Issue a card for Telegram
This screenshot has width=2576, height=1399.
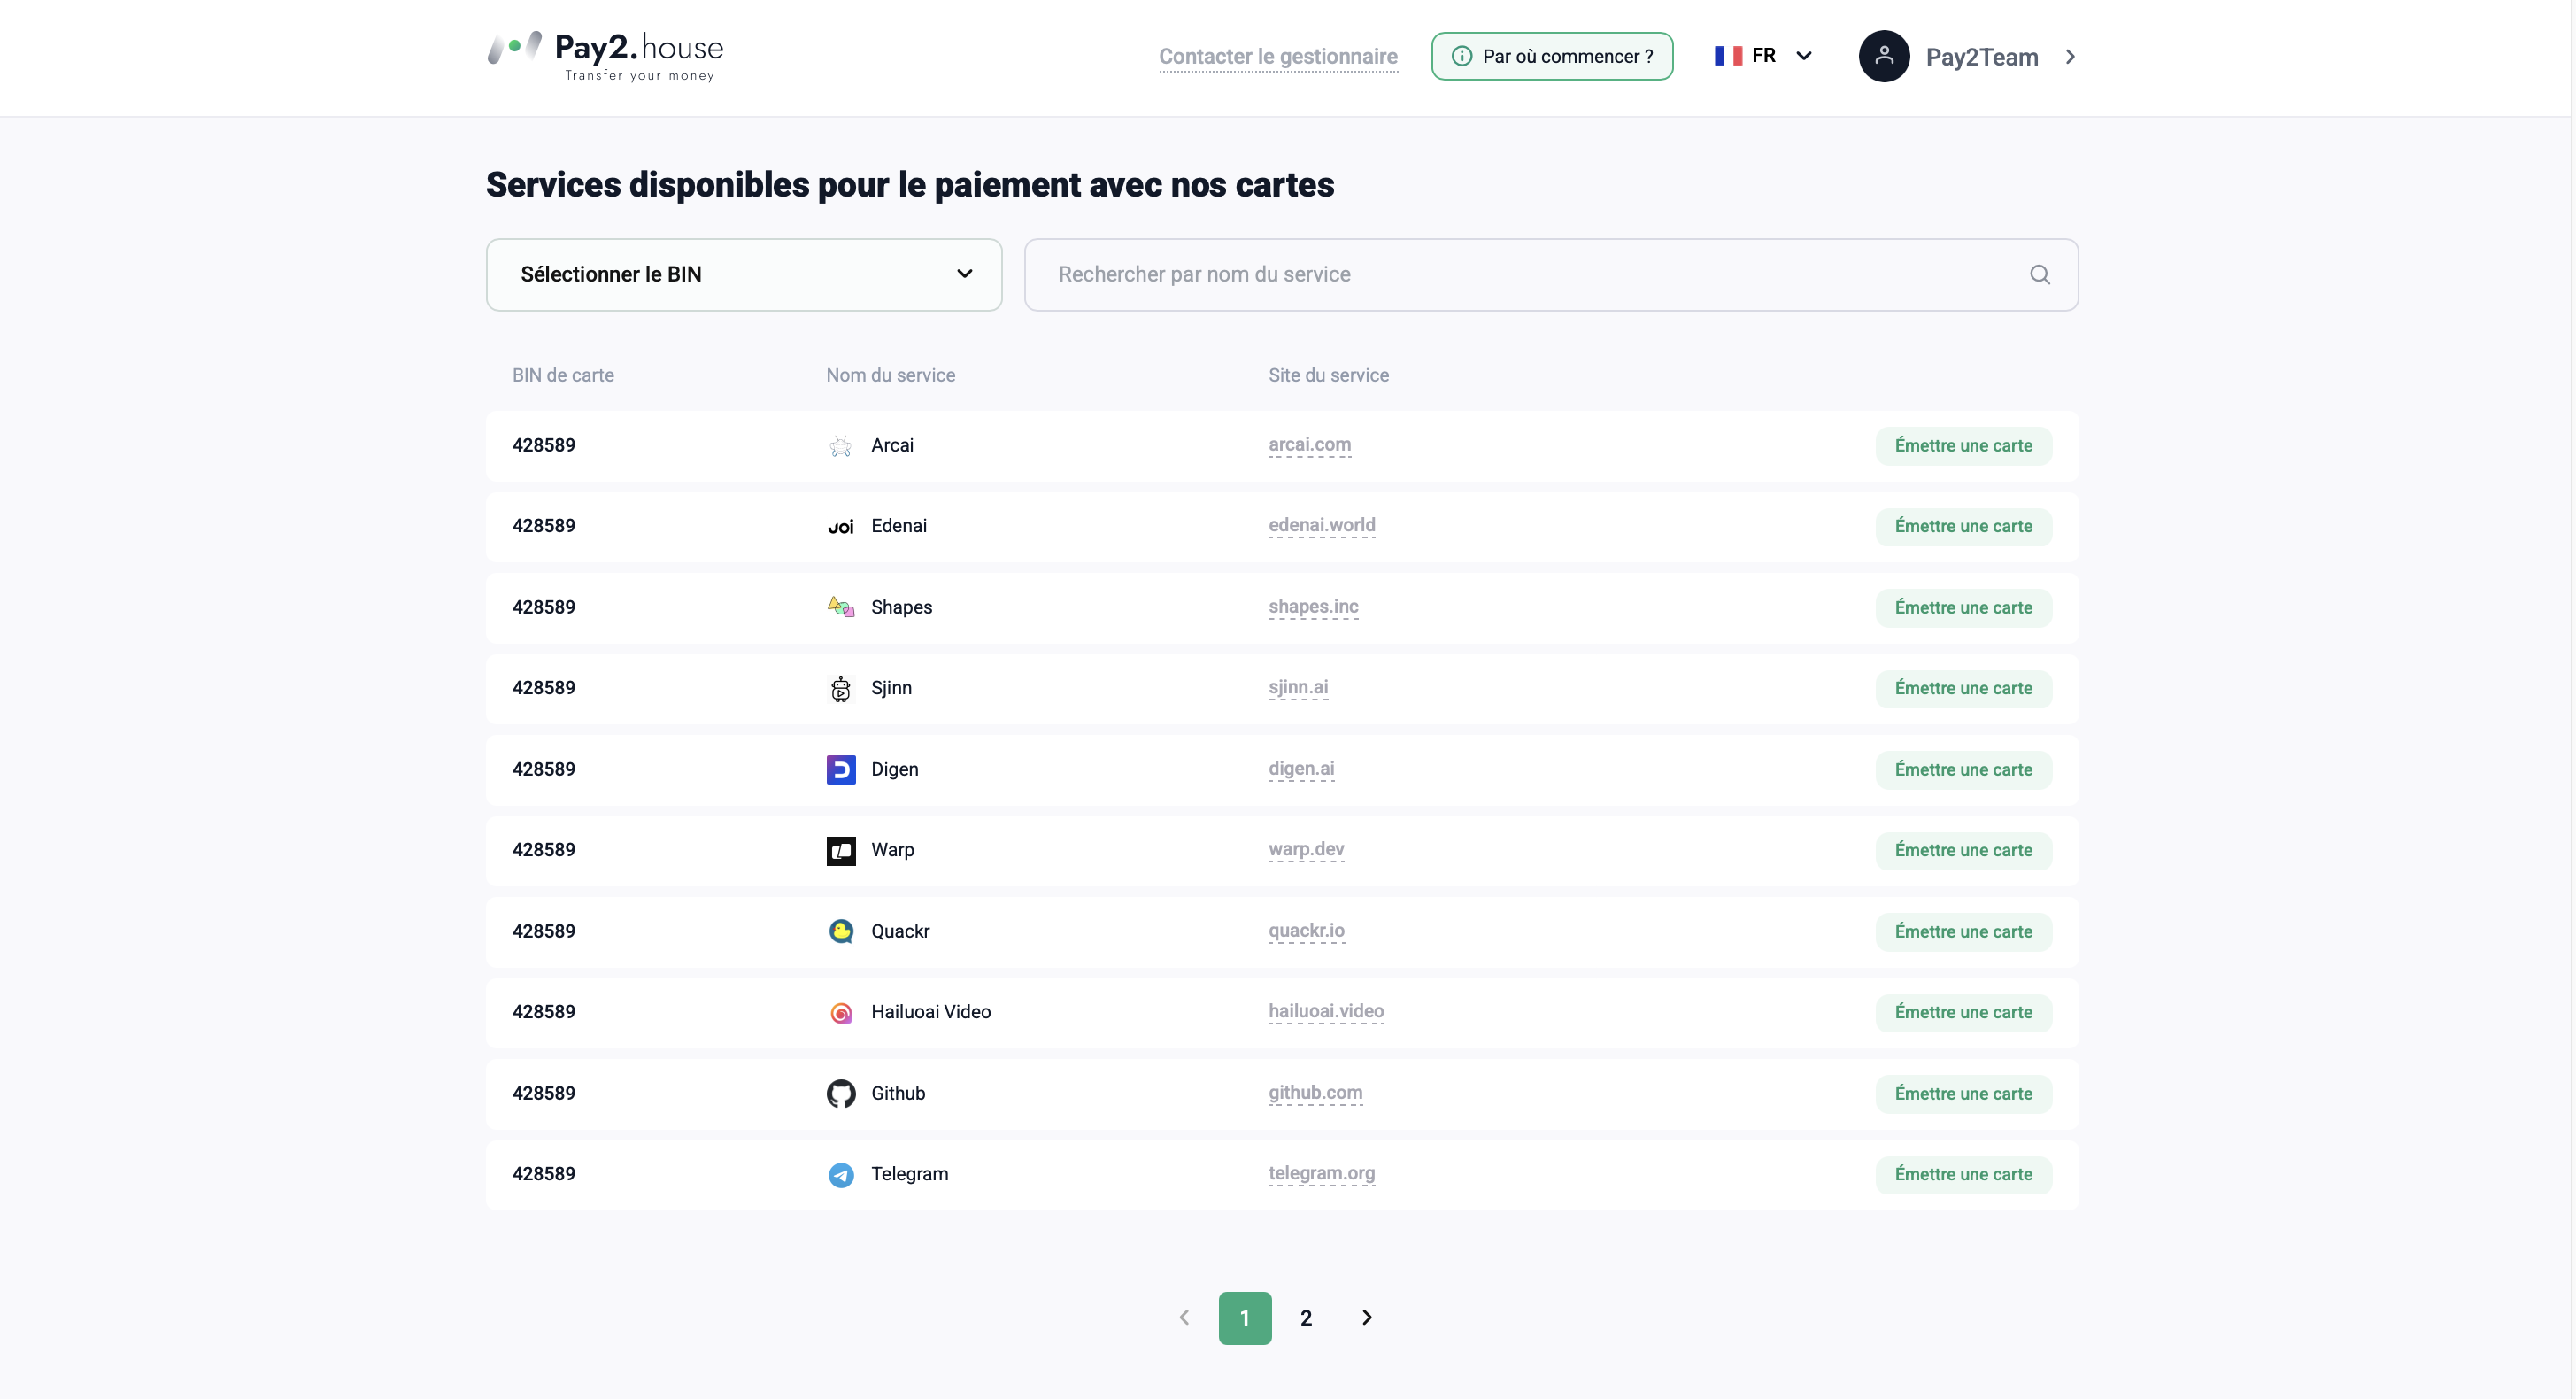[x=1963, y=1175]
